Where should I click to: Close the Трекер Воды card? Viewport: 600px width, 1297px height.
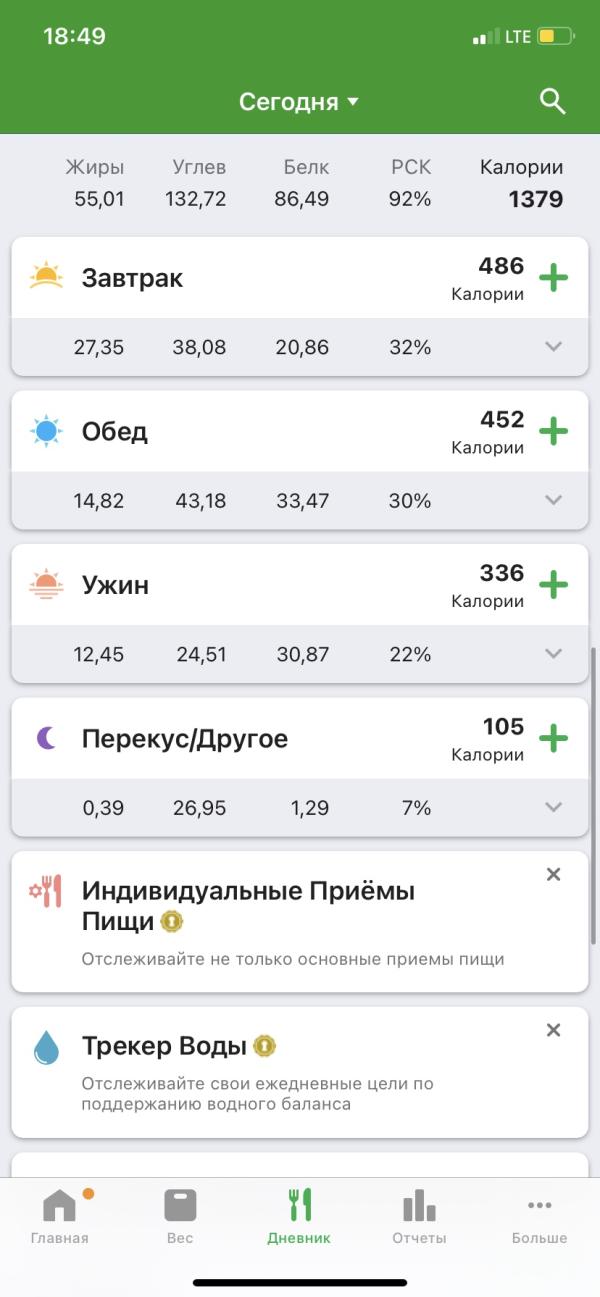(x=553, y=1030)
